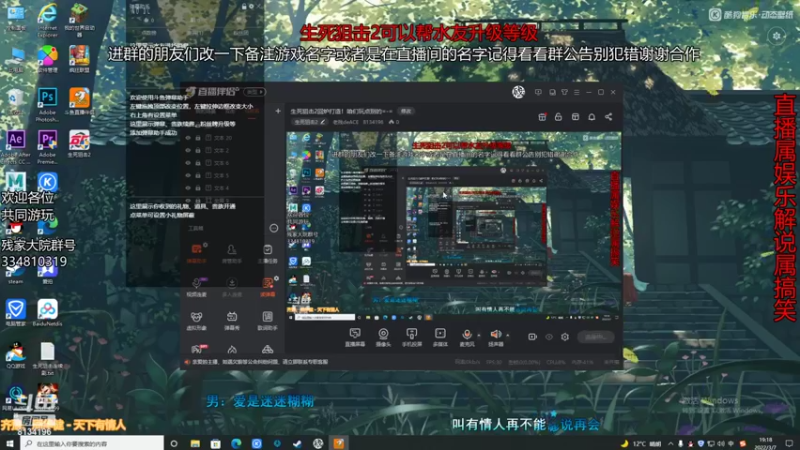Open wallpaper settings gear at desktop corner
This screenshot has width=800, height=450.
click(x=777, y=36)
